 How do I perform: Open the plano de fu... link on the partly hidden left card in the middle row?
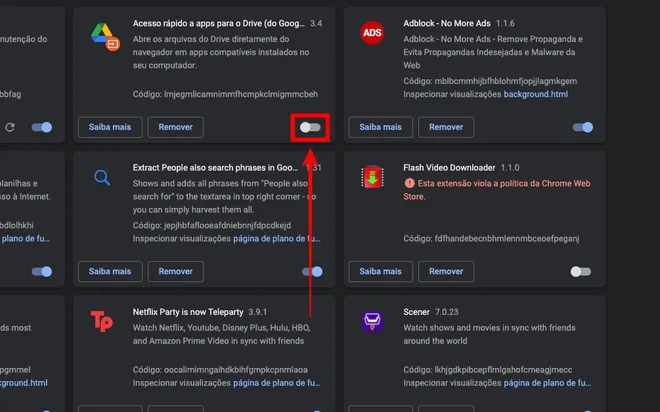pos(25,239)
